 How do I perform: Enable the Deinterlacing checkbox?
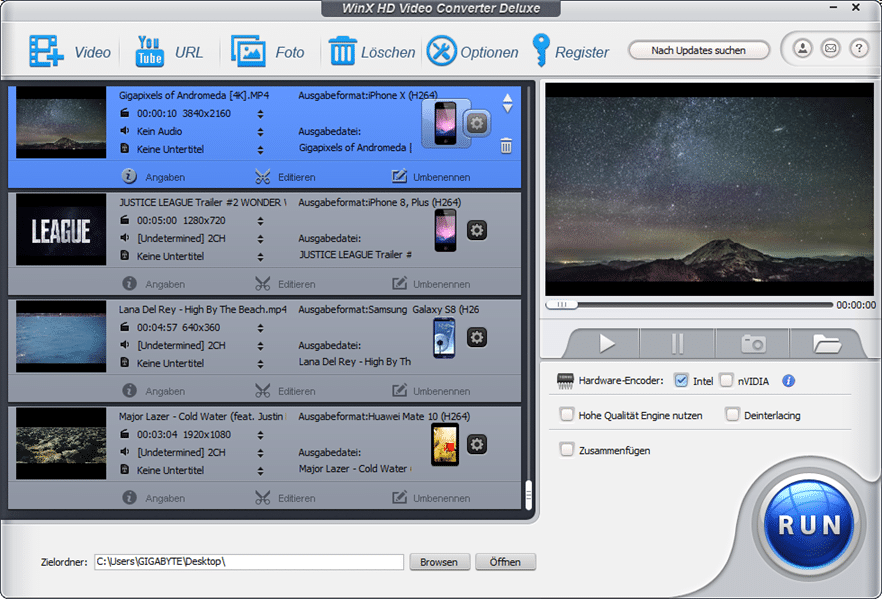click(732, 415)
